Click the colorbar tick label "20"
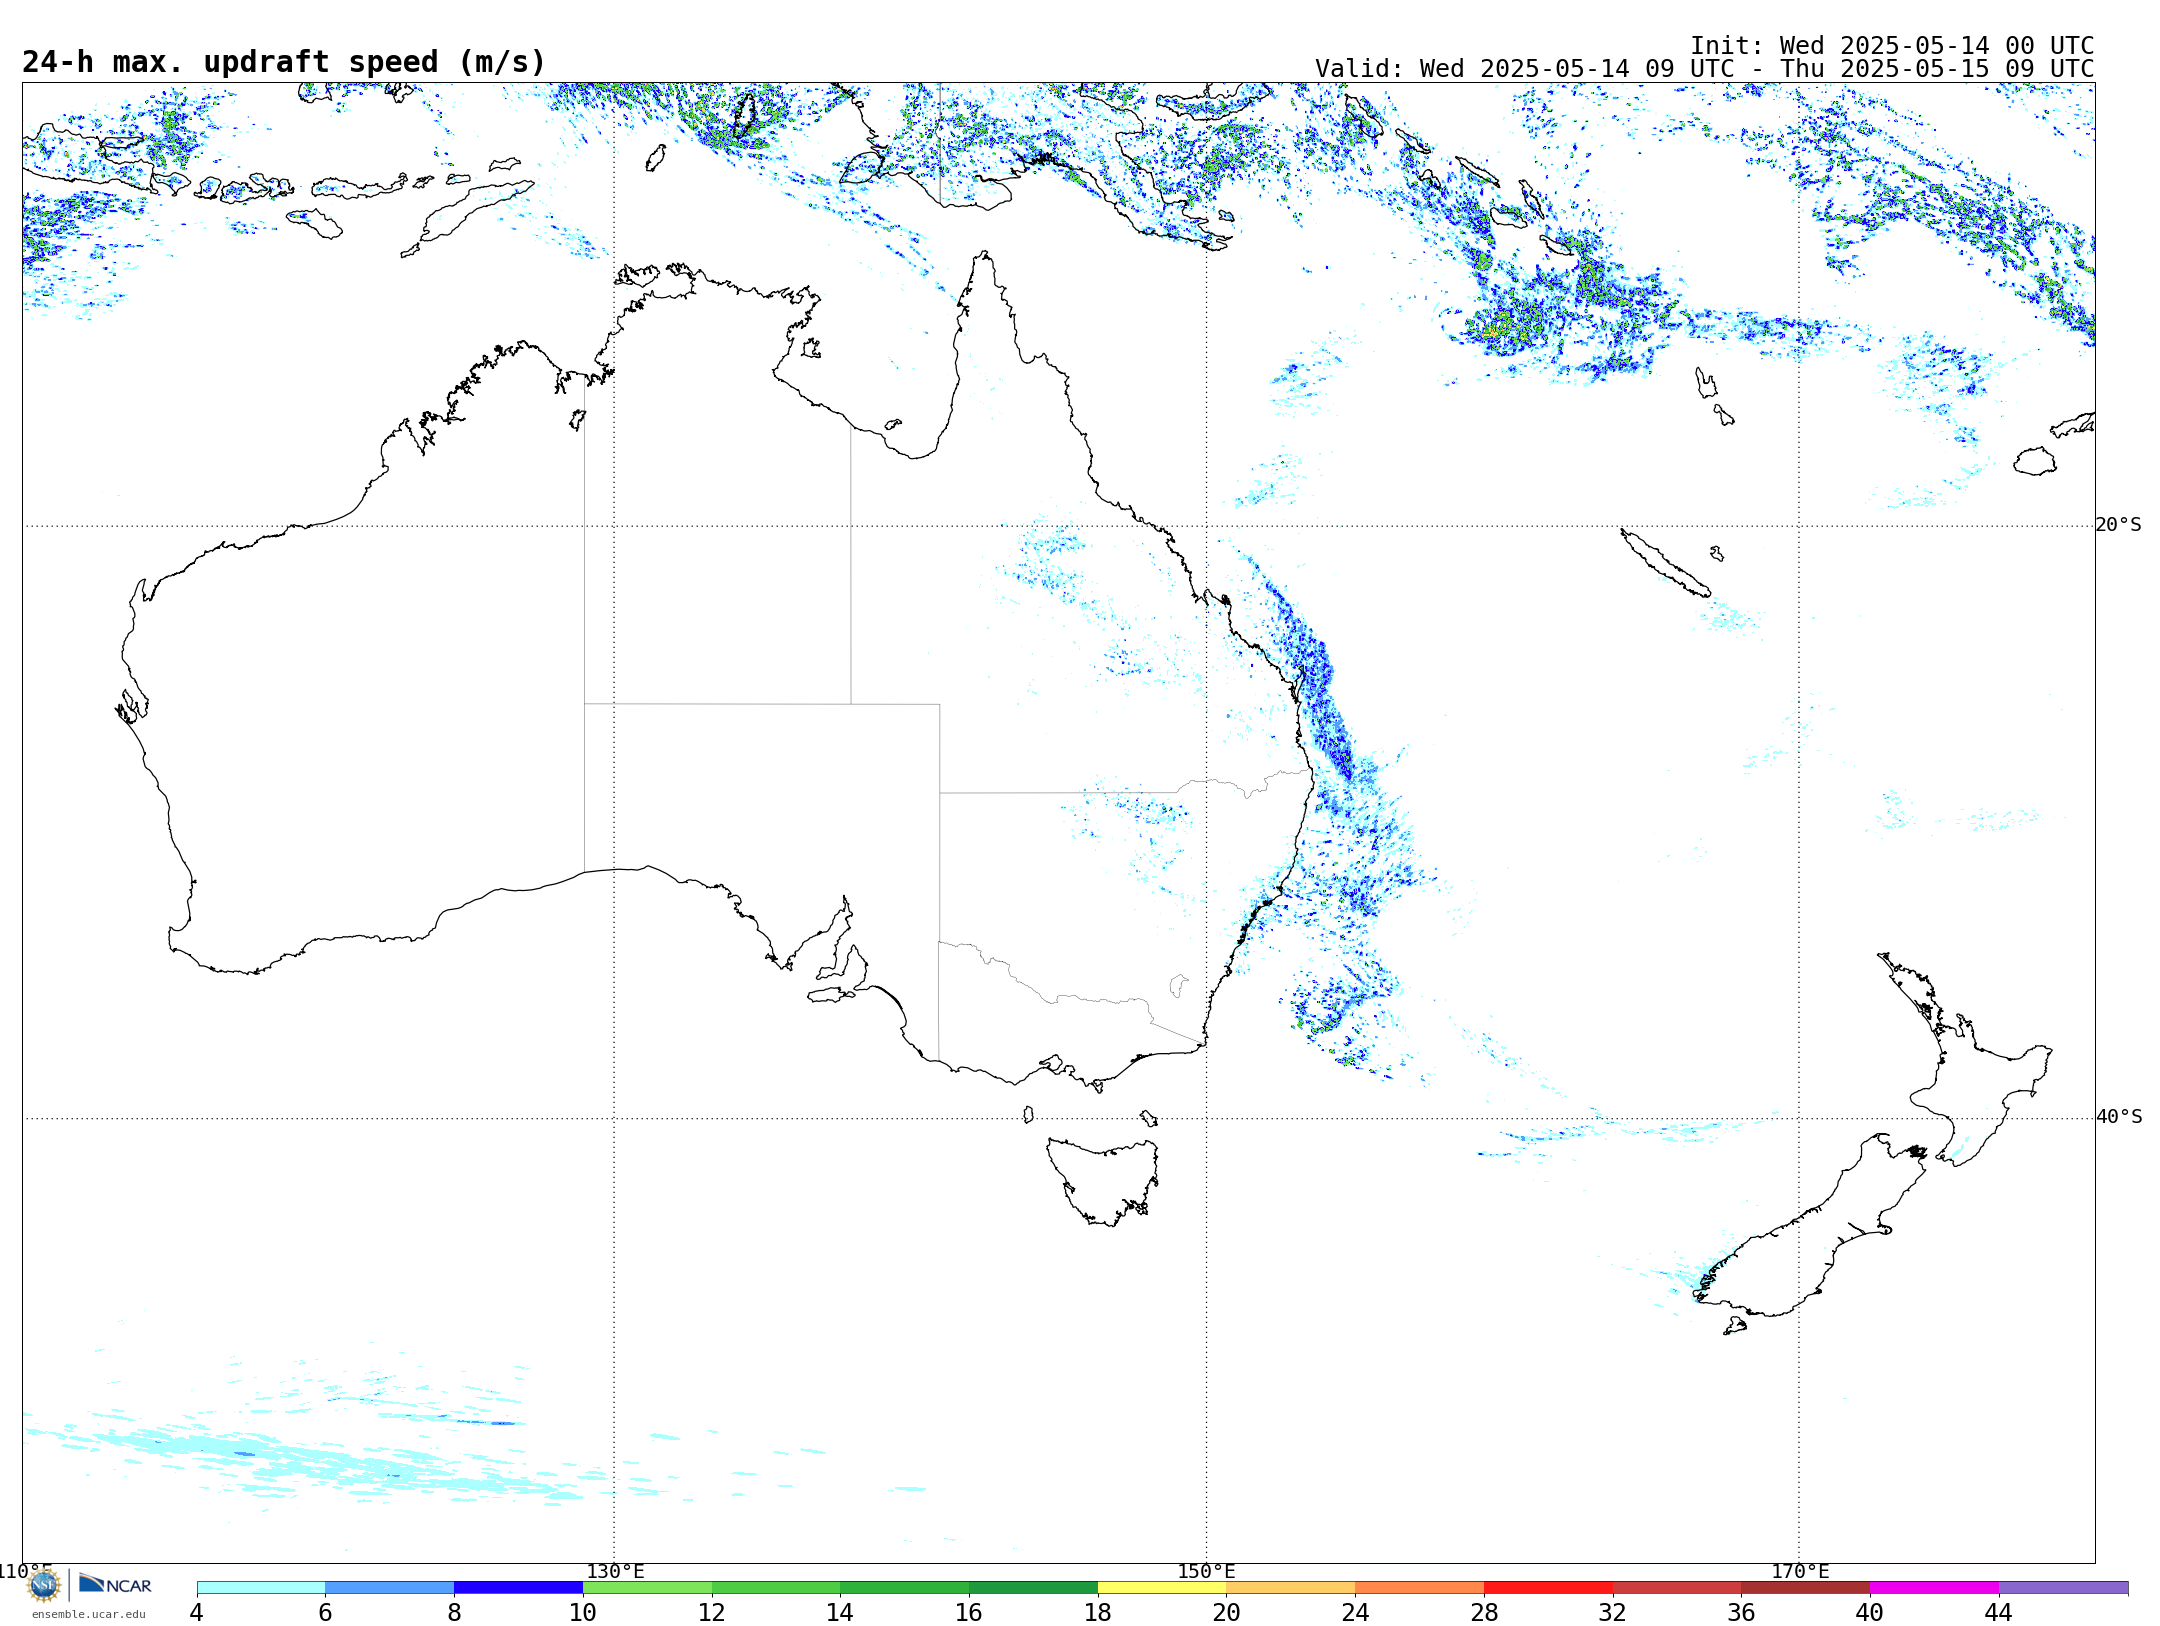The height and width of the screenshot is (1626, 2160). click(x=1227, y=1613)
